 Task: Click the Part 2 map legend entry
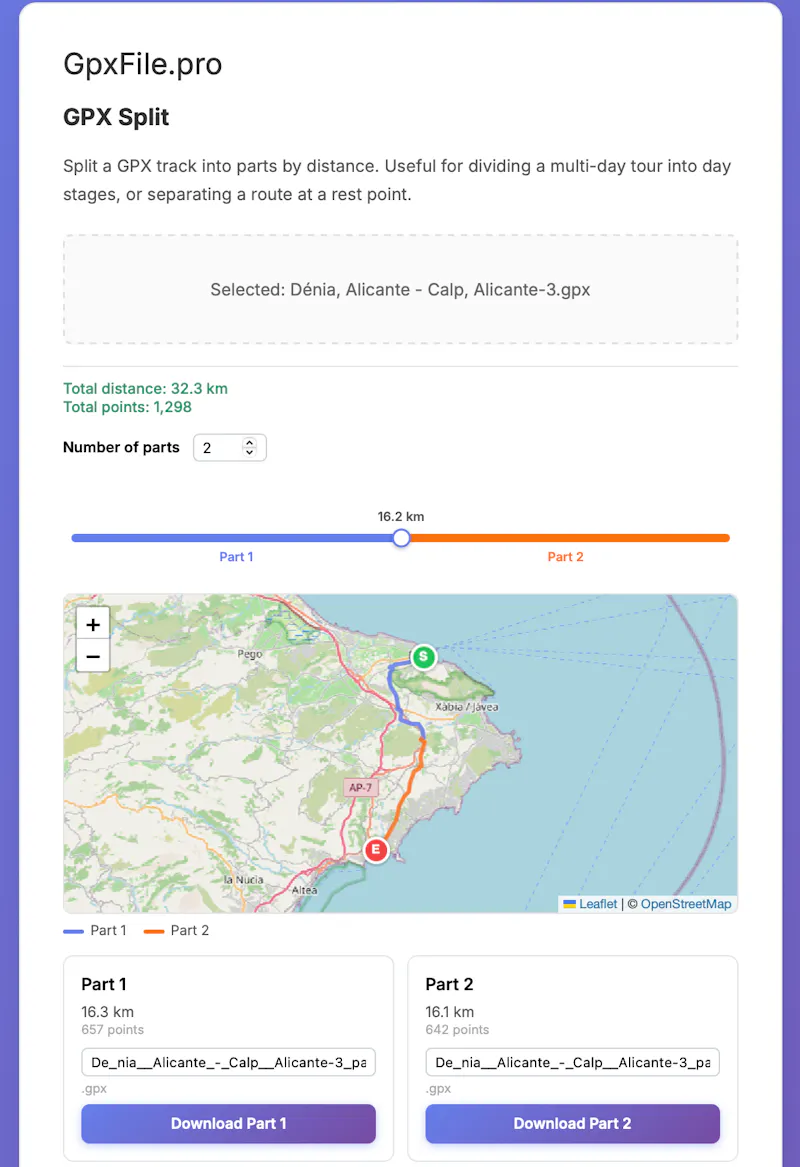pyautogui.click(x=176, y=930)
